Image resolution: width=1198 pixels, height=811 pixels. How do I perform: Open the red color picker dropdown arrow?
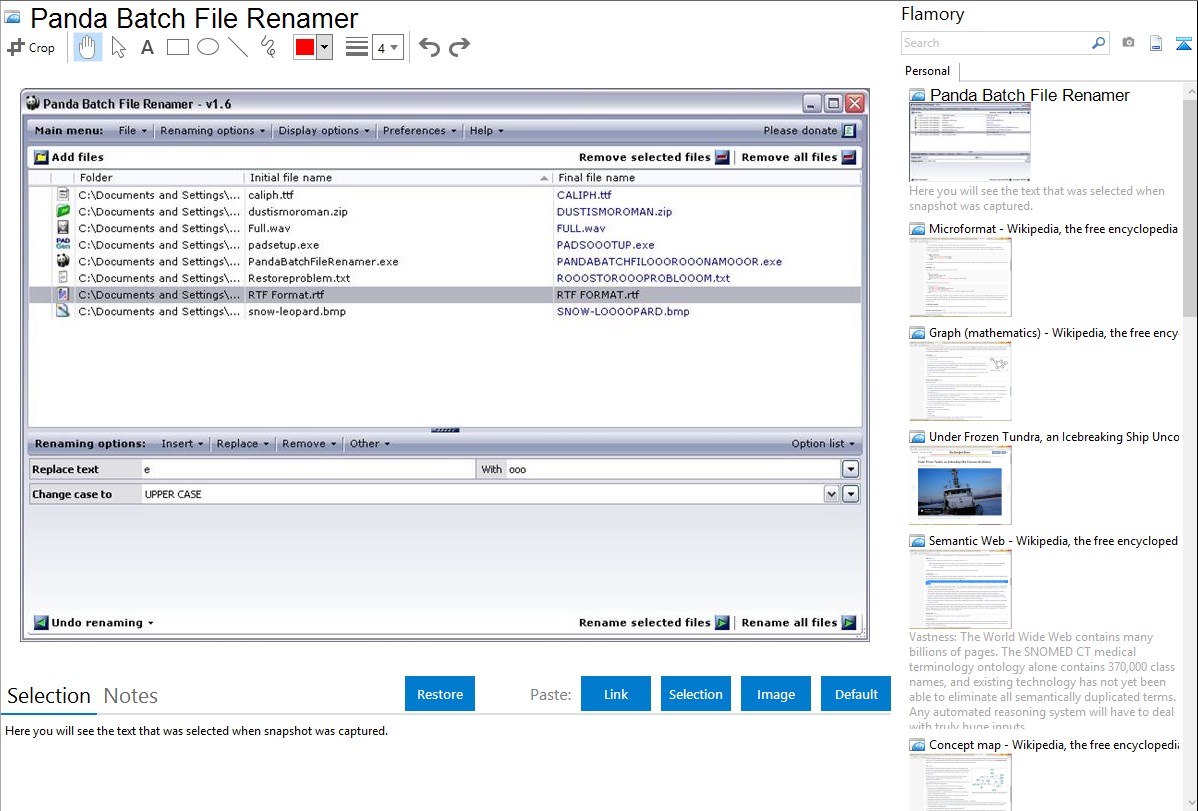(x=324, y=47)
